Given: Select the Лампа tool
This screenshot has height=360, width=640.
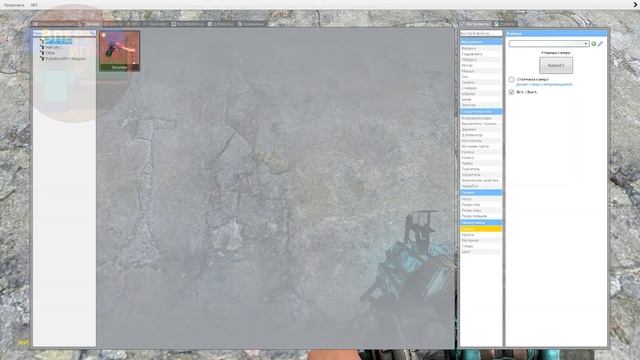Looking at the screenshot, I should pos(481,163).
